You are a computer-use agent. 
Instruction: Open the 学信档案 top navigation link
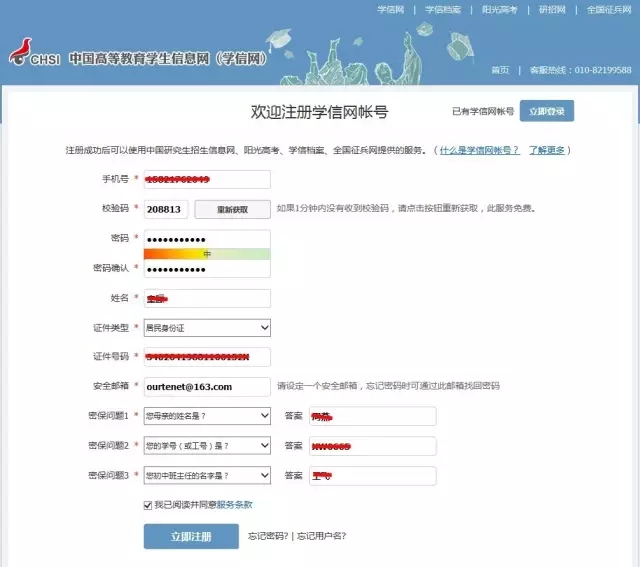pos(443,10)
